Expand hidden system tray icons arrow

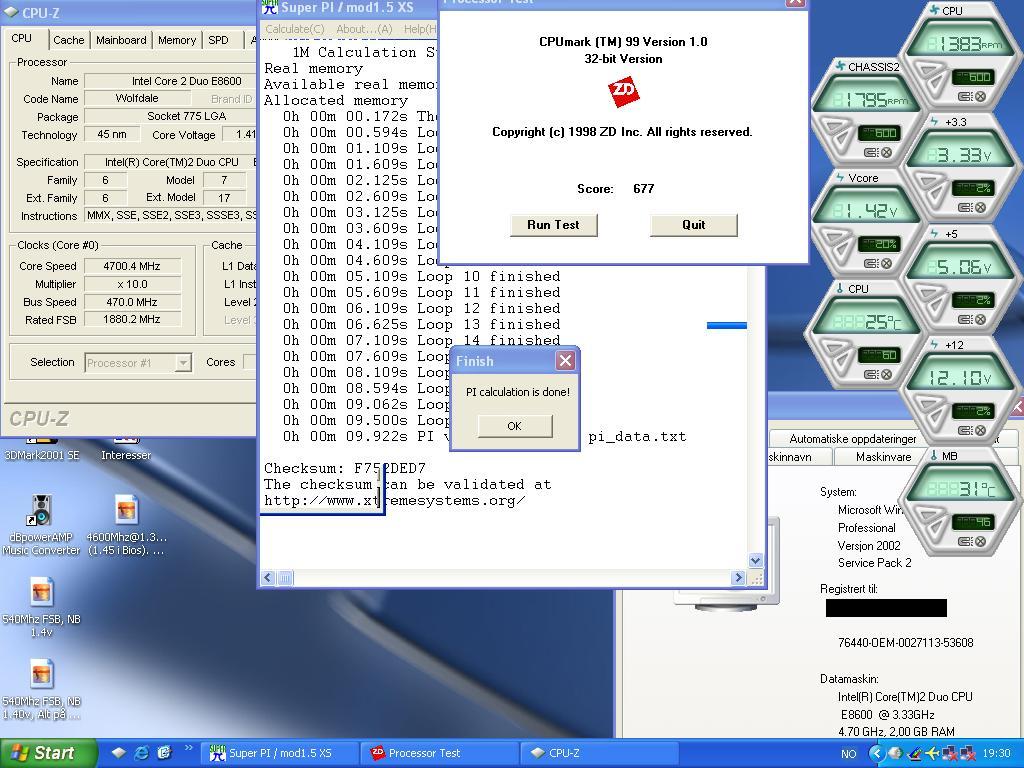[x=876, y=753]
